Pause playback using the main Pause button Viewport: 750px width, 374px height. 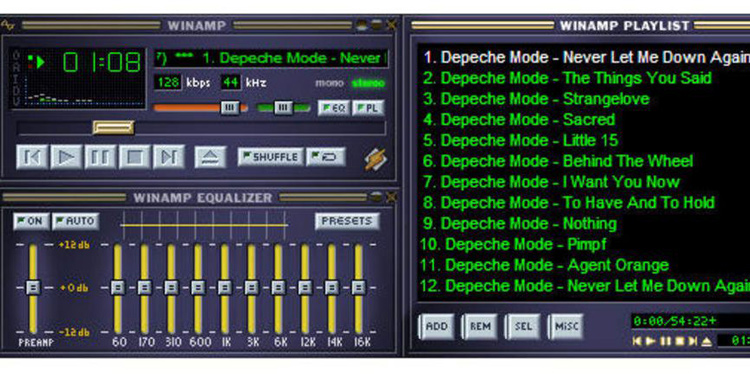100,157
